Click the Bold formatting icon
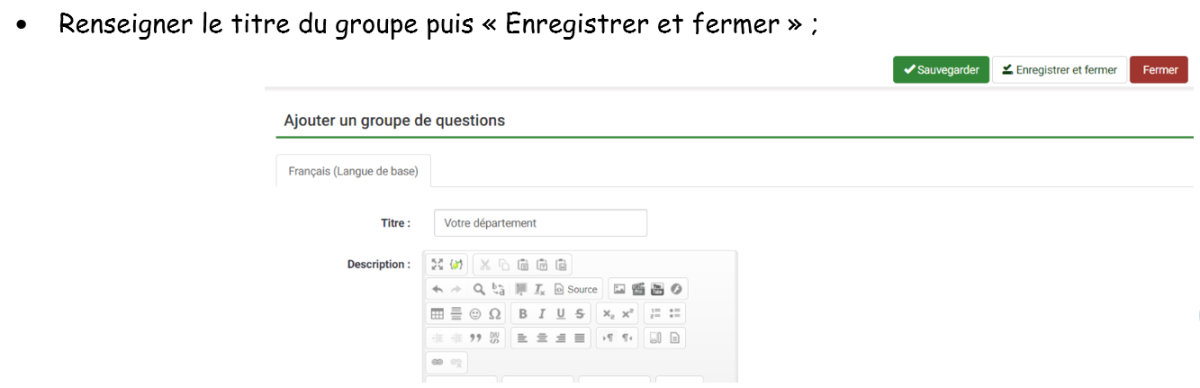Viewport: 1200px width, 388px height. coord(523,314)
